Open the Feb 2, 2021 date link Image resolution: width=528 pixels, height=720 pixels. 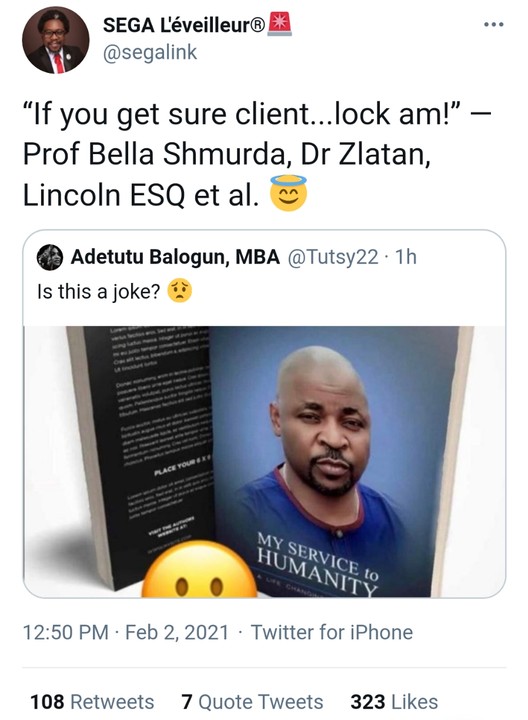[x=177, y=632]
